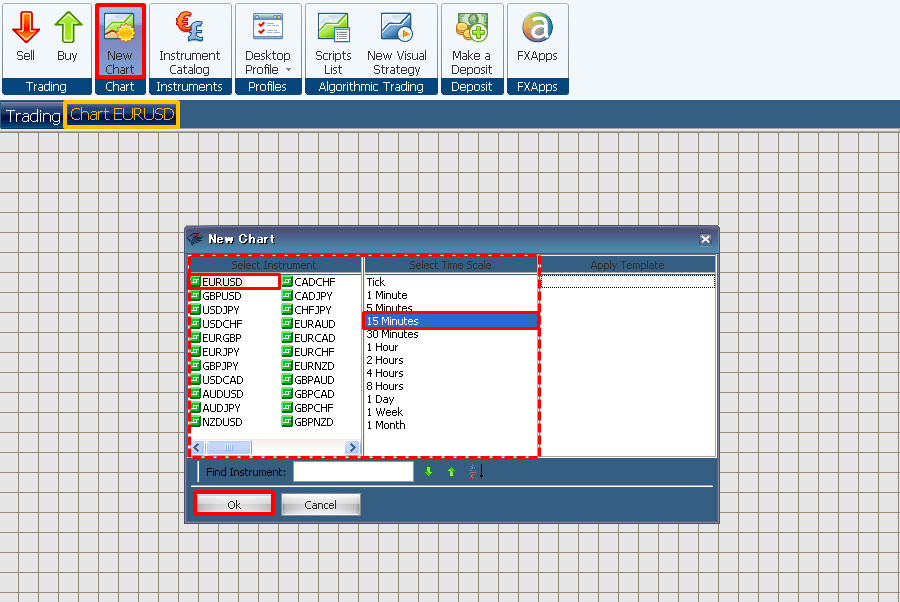Click the instrument list scrollbar thumb
The height and width of the screenshot is (602, 900).
[229, 447]
